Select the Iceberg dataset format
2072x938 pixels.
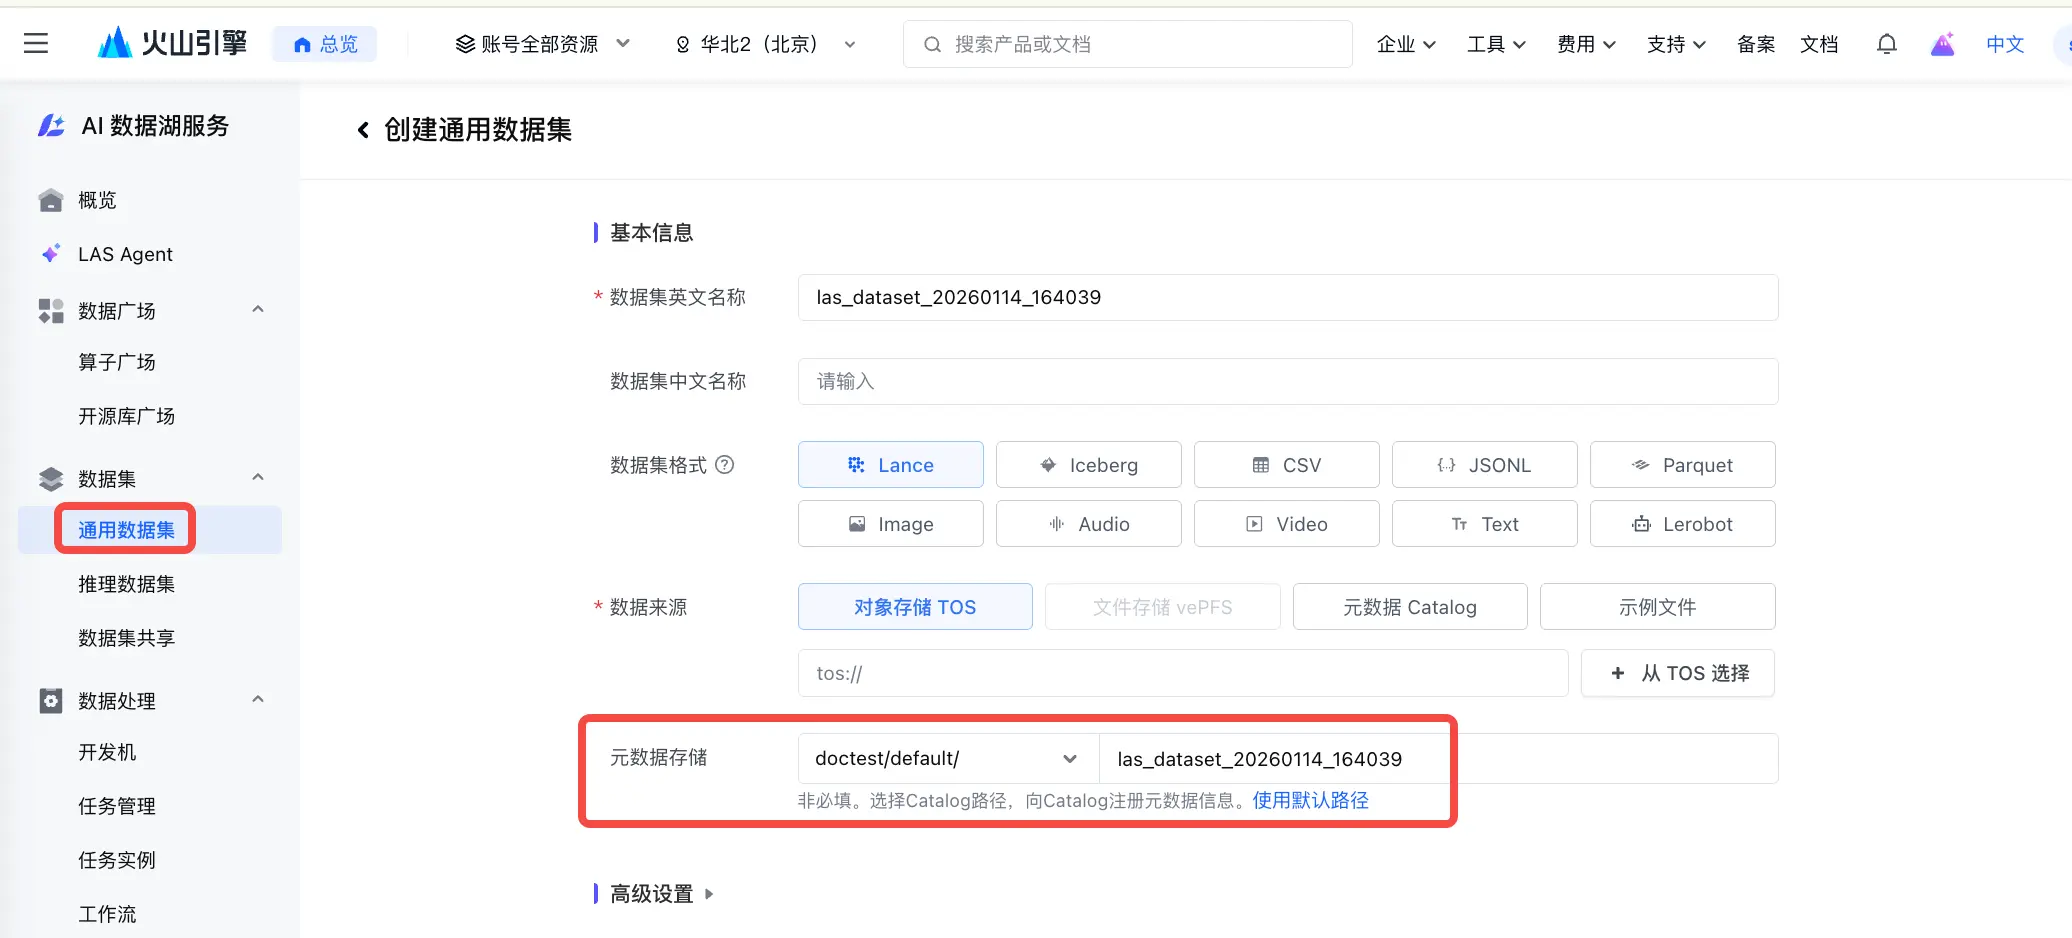1088,465
